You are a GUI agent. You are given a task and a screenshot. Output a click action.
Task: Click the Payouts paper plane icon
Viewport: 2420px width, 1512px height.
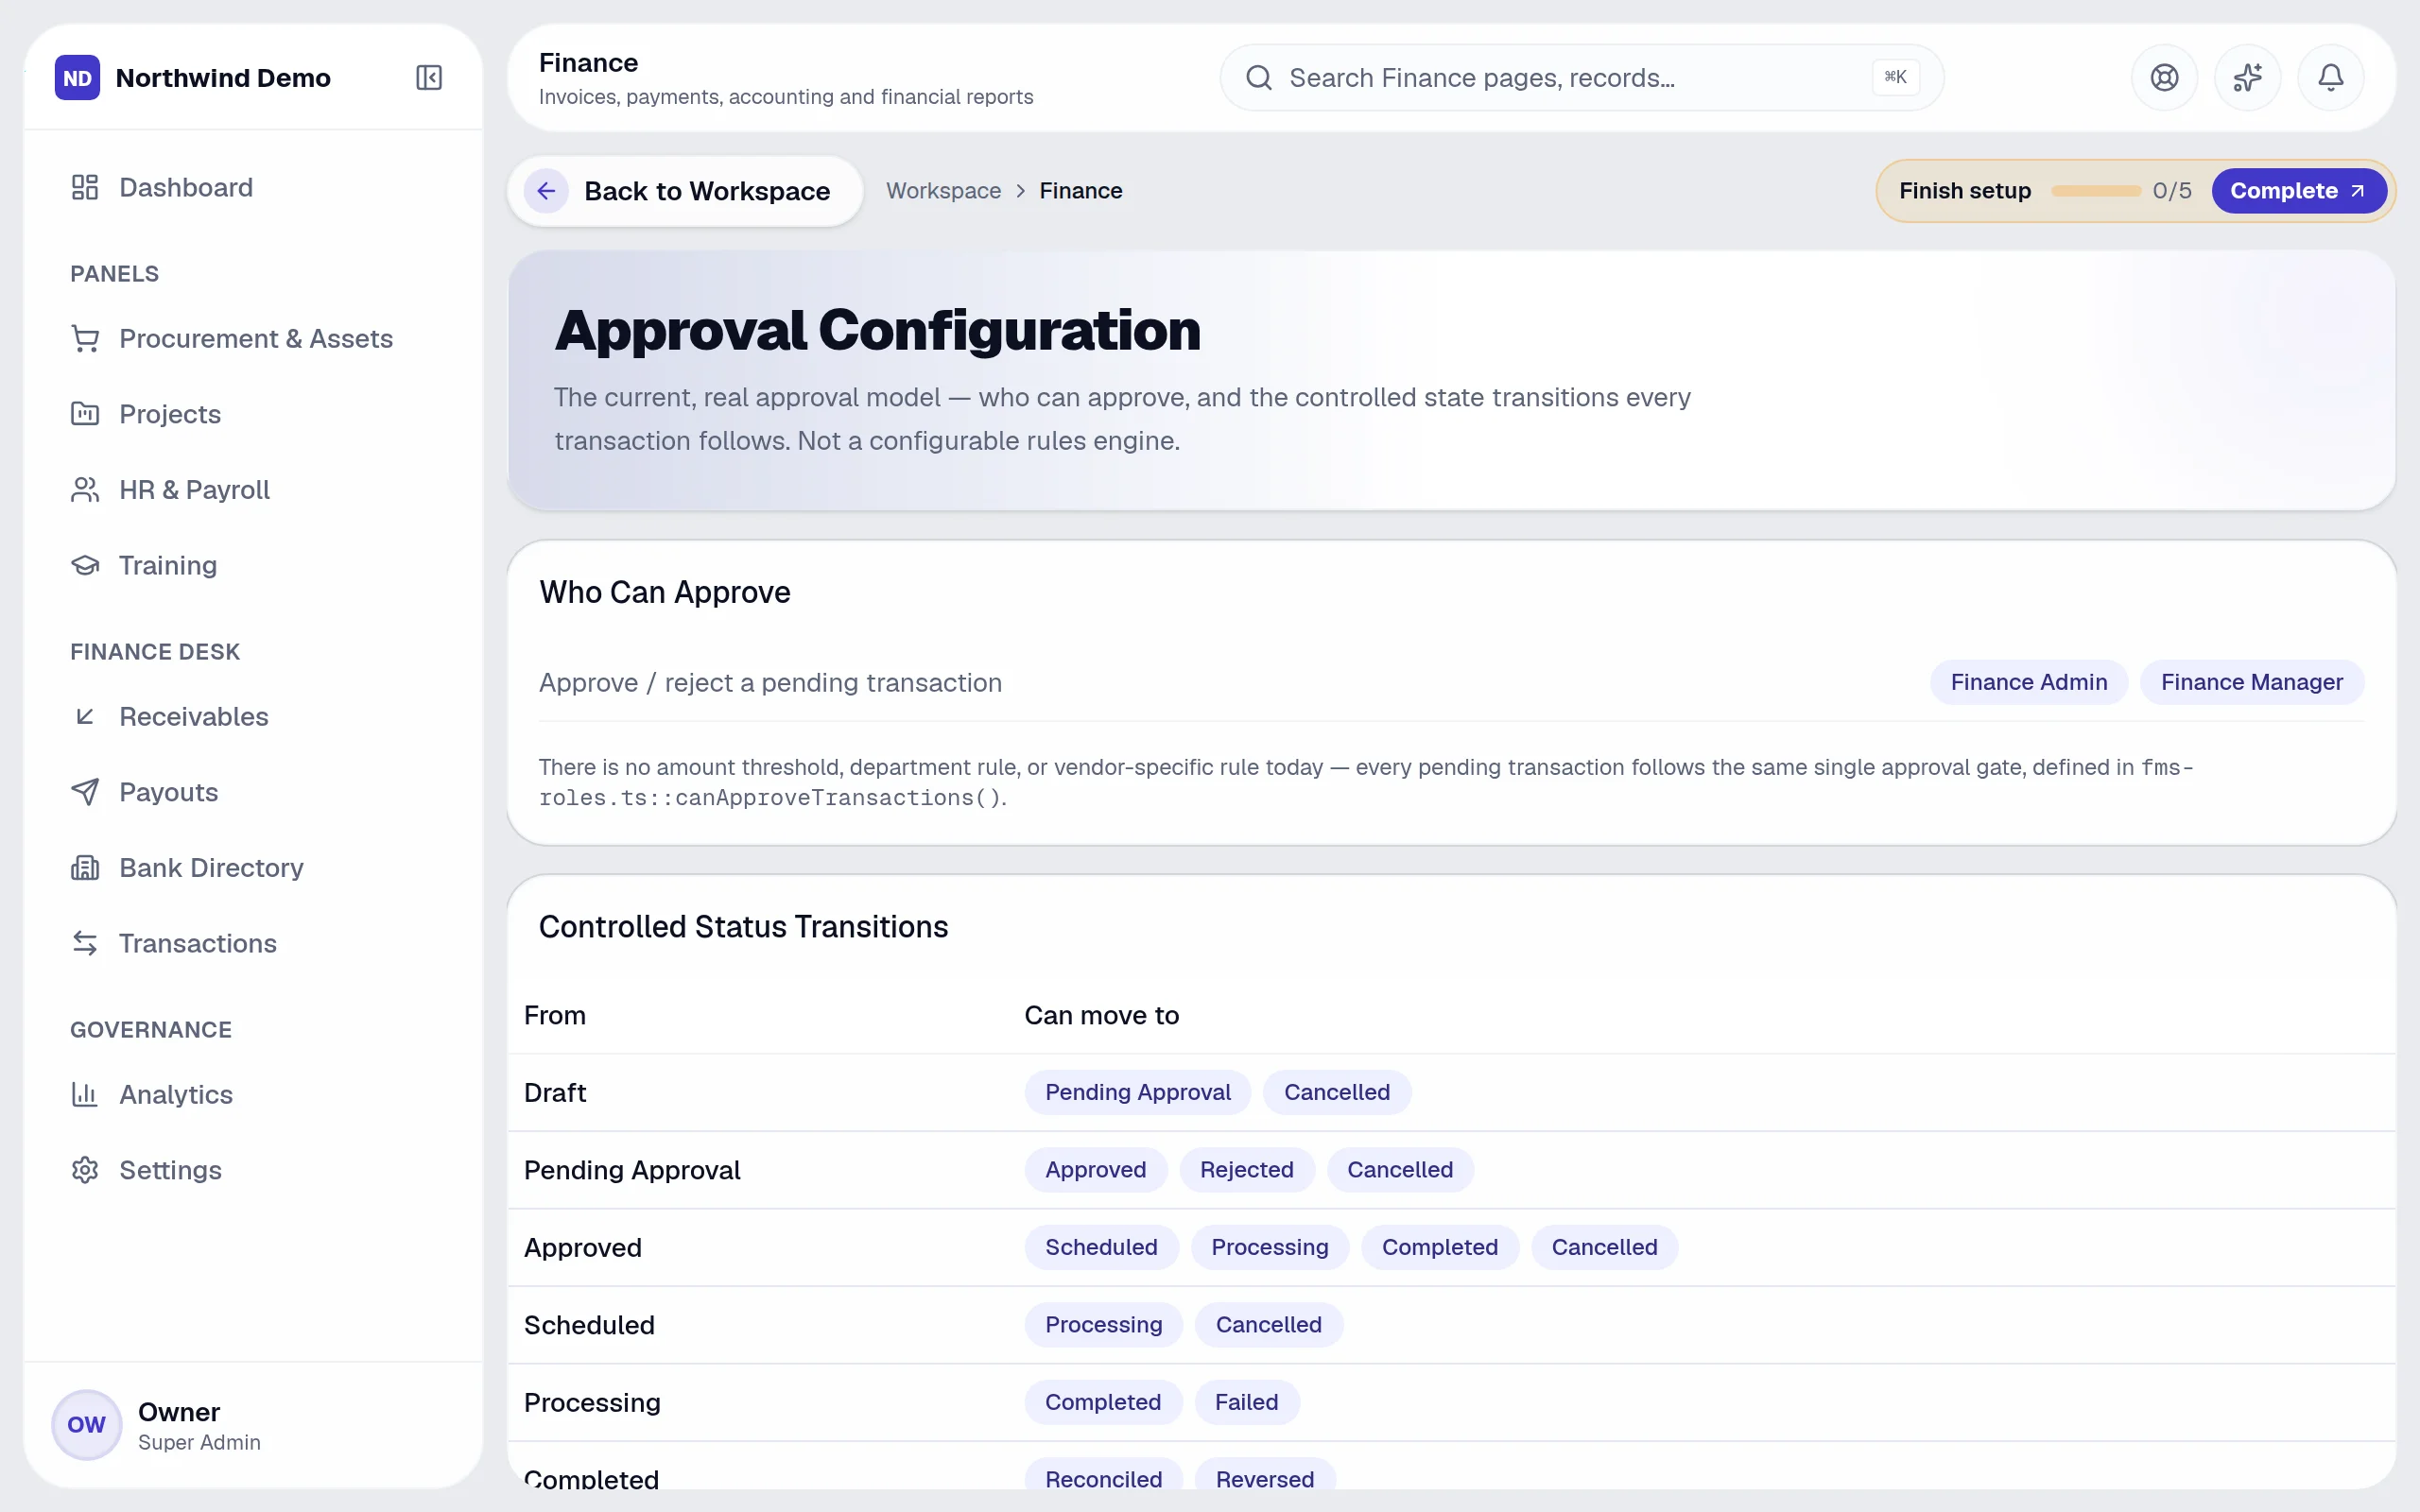click(85, 792)
